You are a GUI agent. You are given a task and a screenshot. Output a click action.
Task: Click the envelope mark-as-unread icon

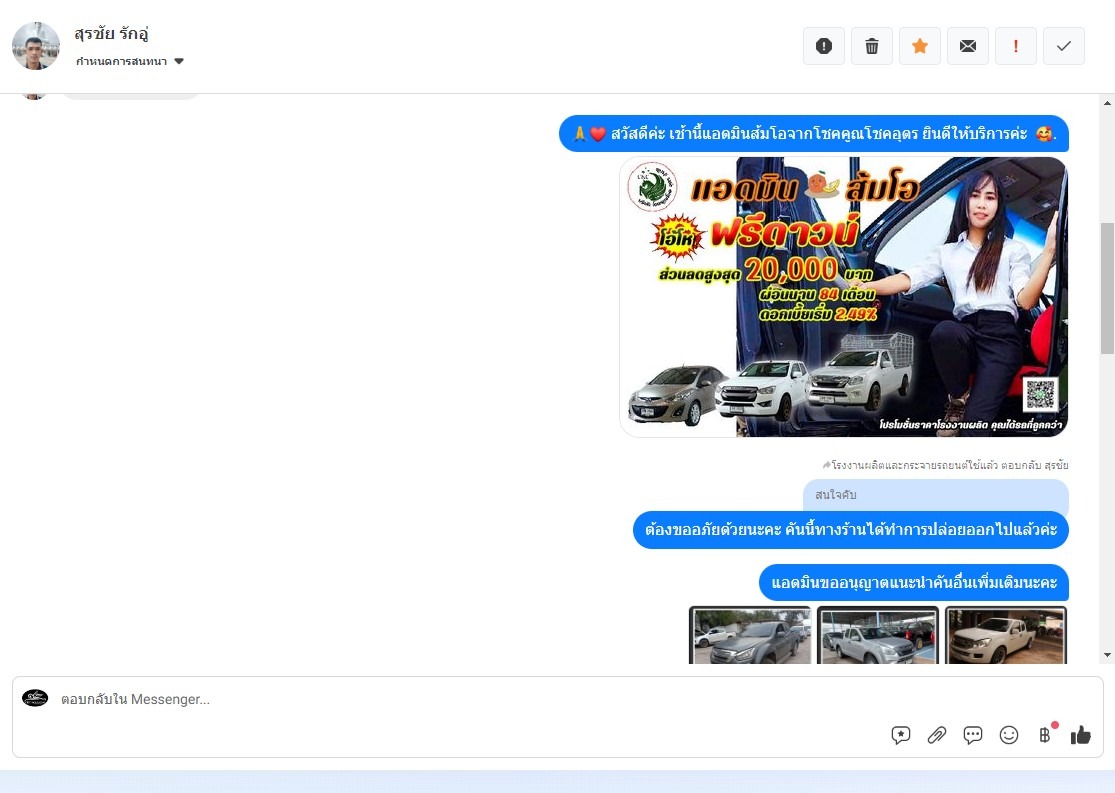(968, 46)
